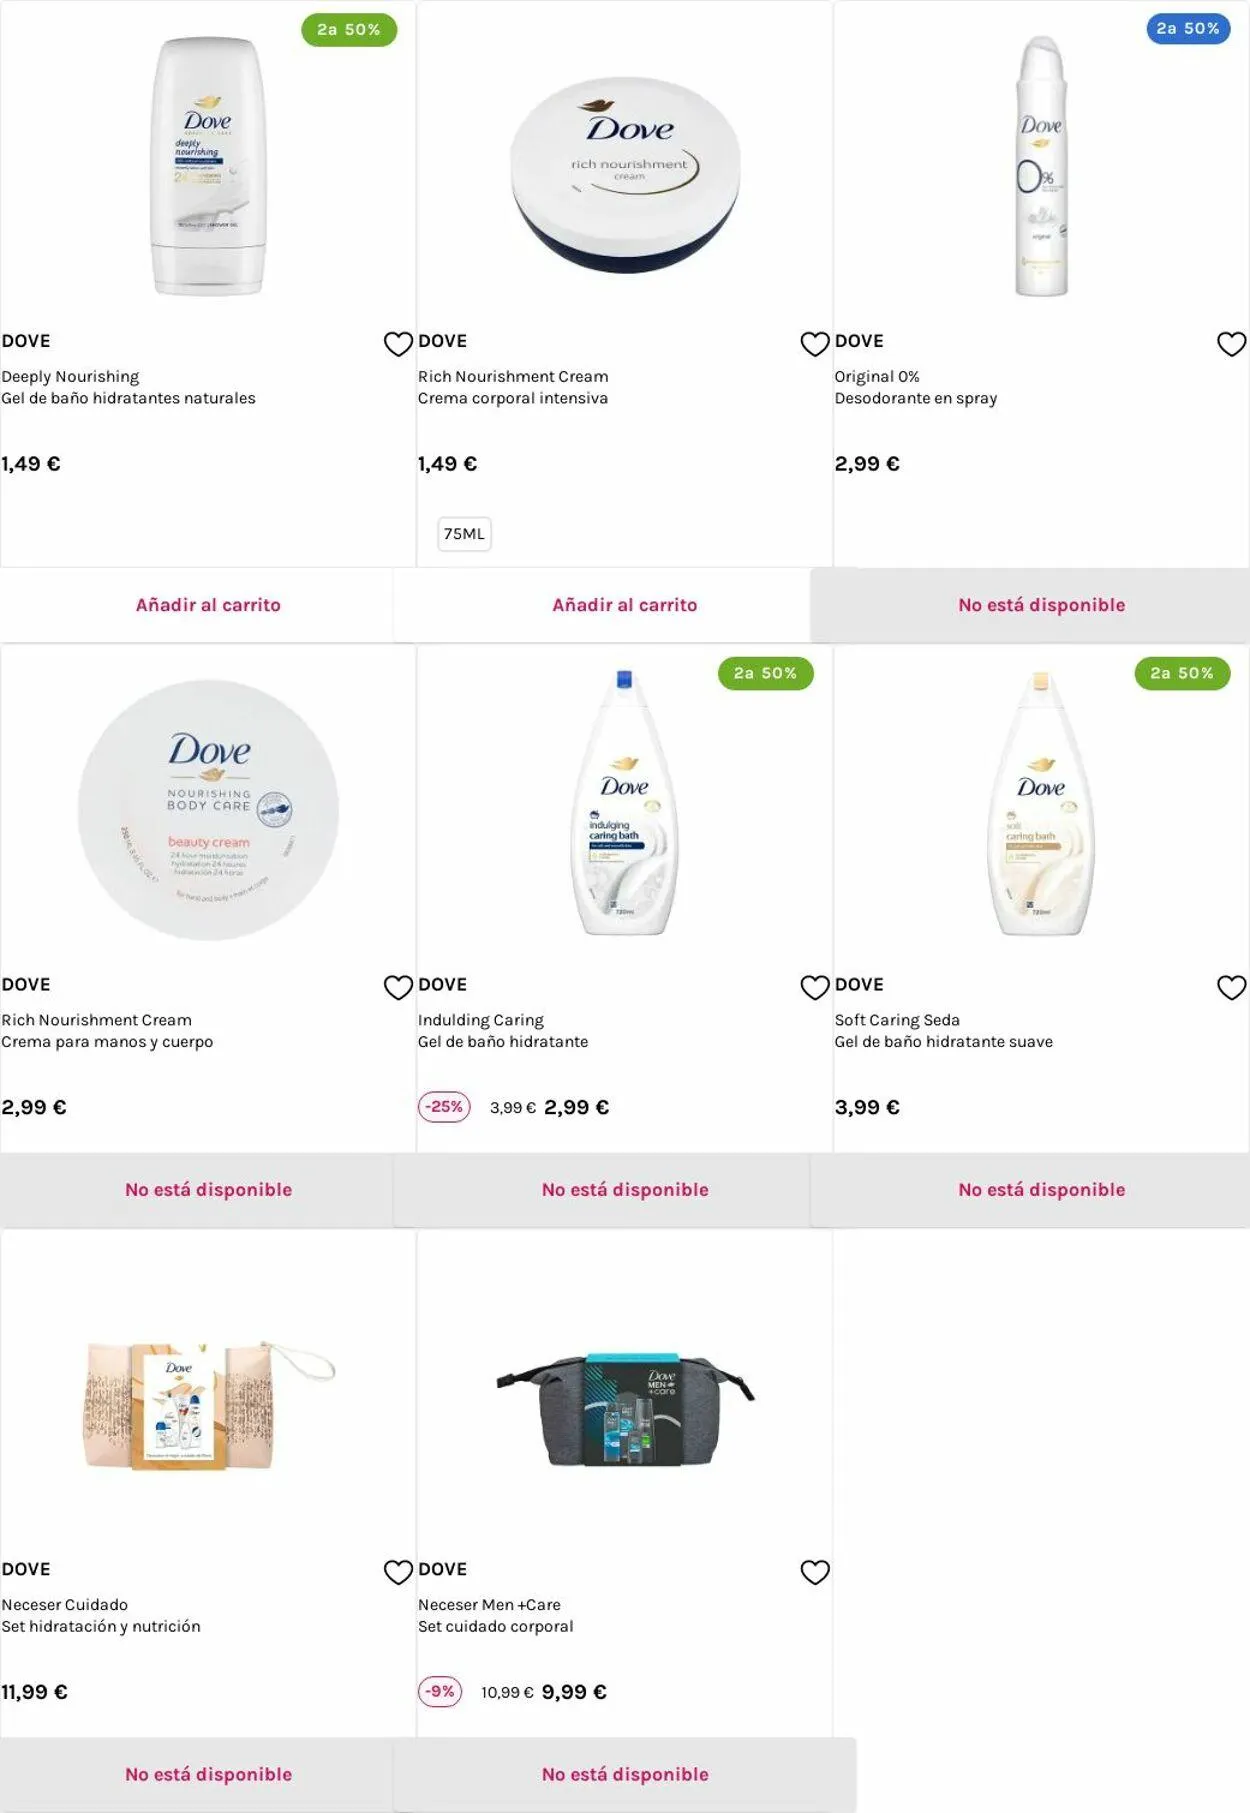Select the 75ML size option
The width and height of the screenshot is (1250, 1813).
pos(464,534)
